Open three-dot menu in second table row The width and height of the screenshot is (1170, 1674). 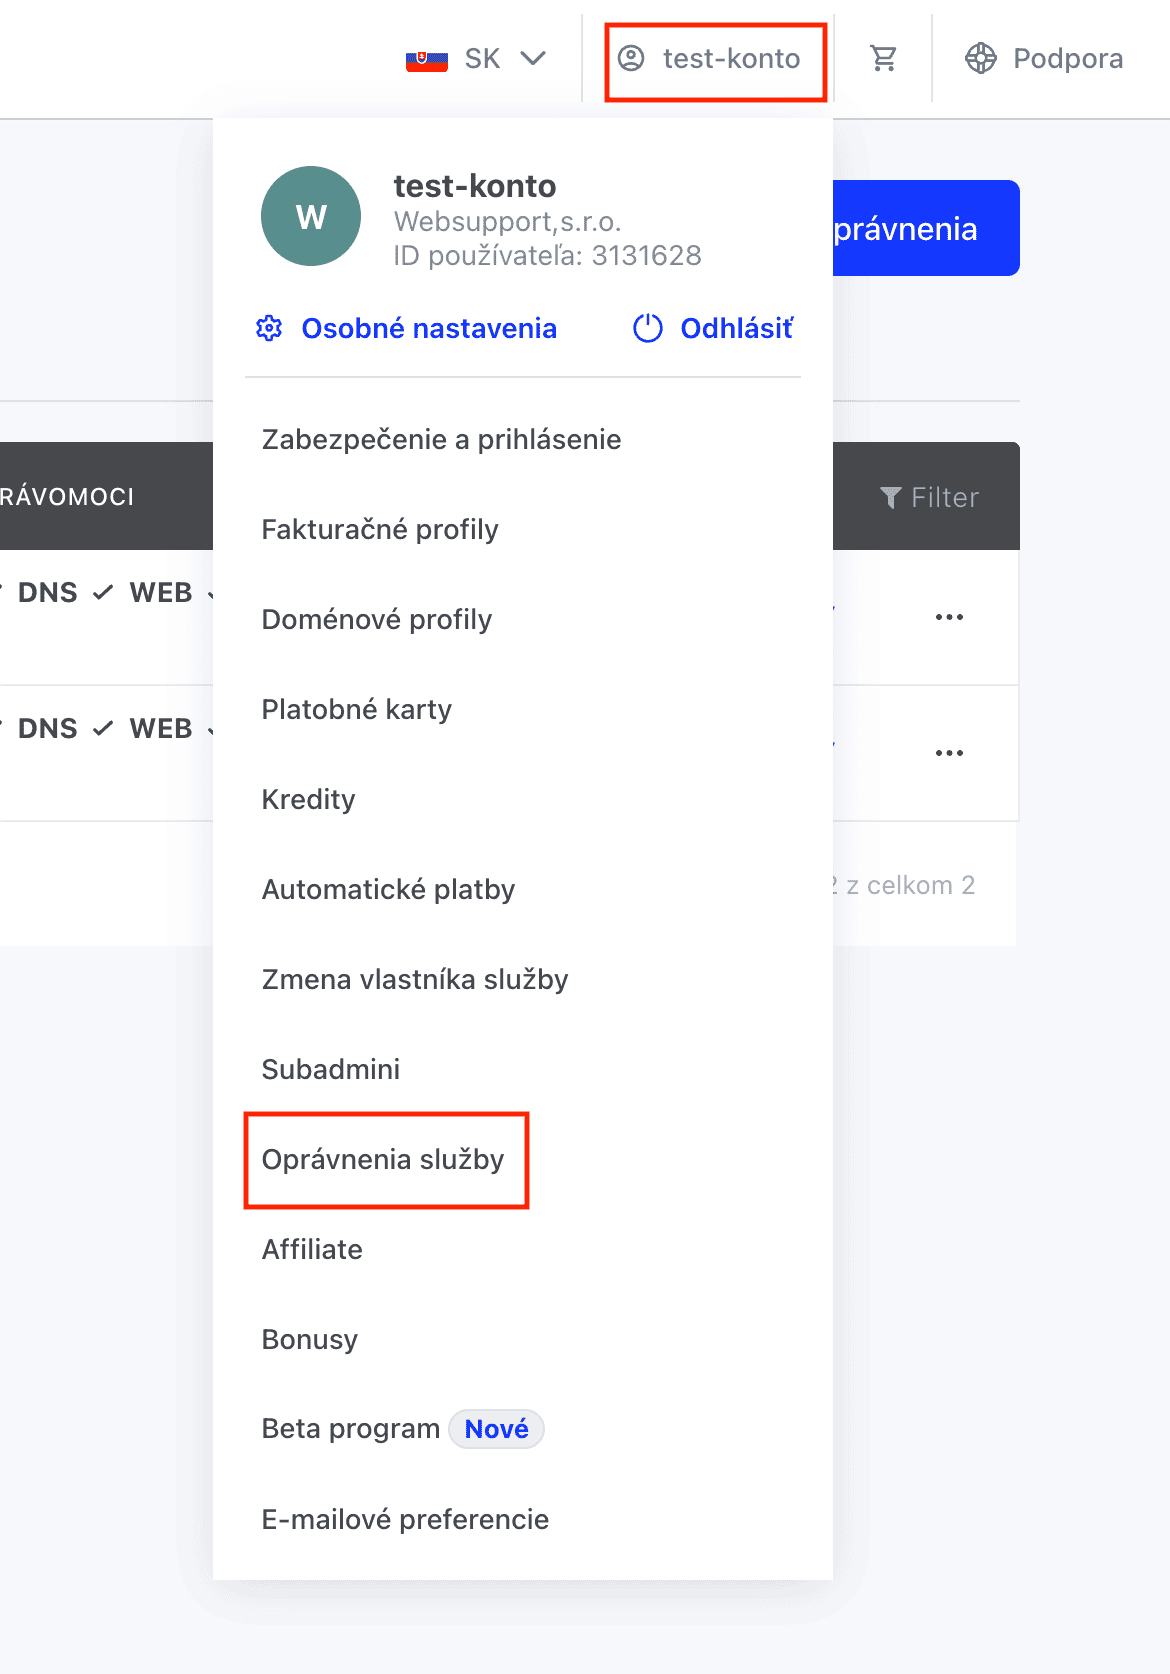pos(949,753)
